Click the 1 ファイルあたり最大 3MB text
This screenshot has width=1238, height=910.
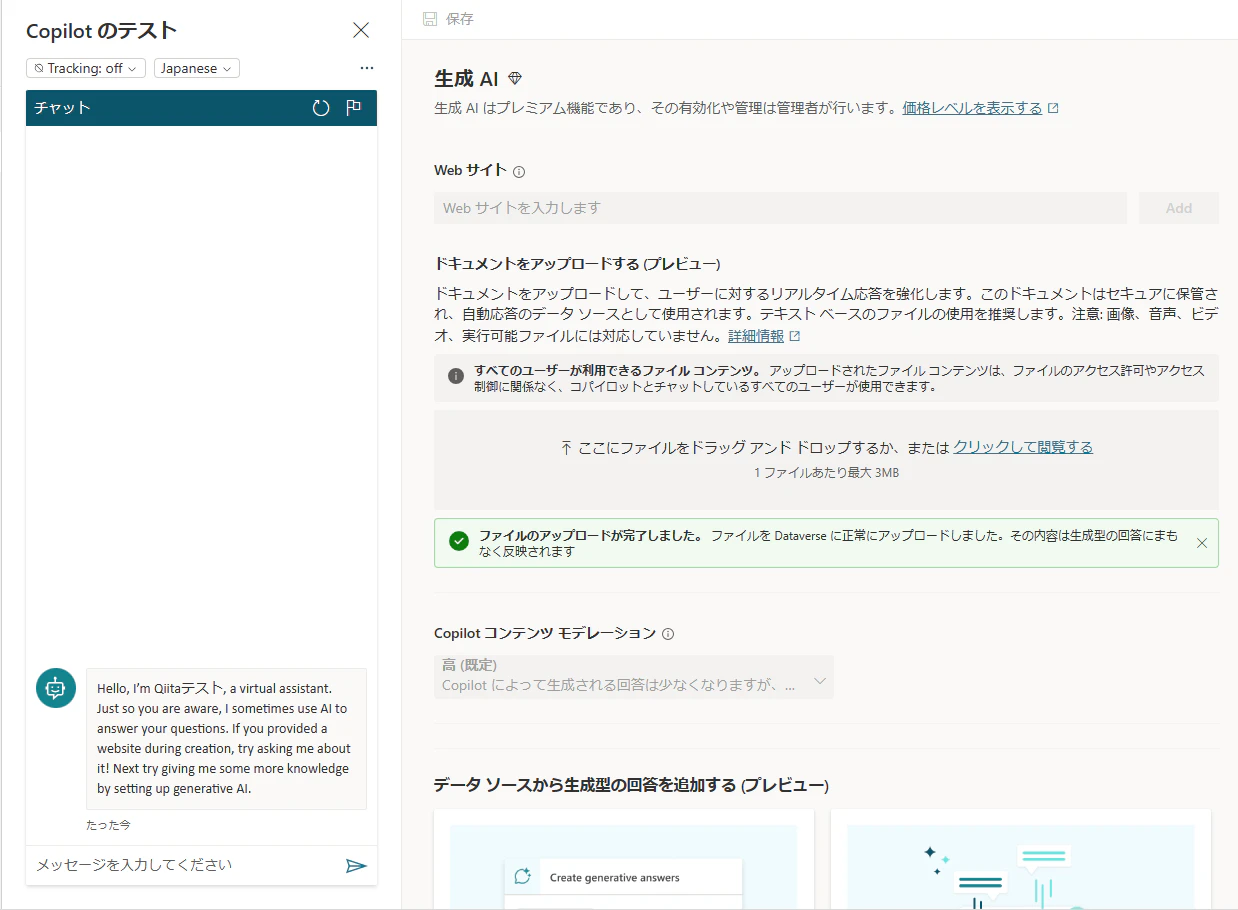(826, 472)
